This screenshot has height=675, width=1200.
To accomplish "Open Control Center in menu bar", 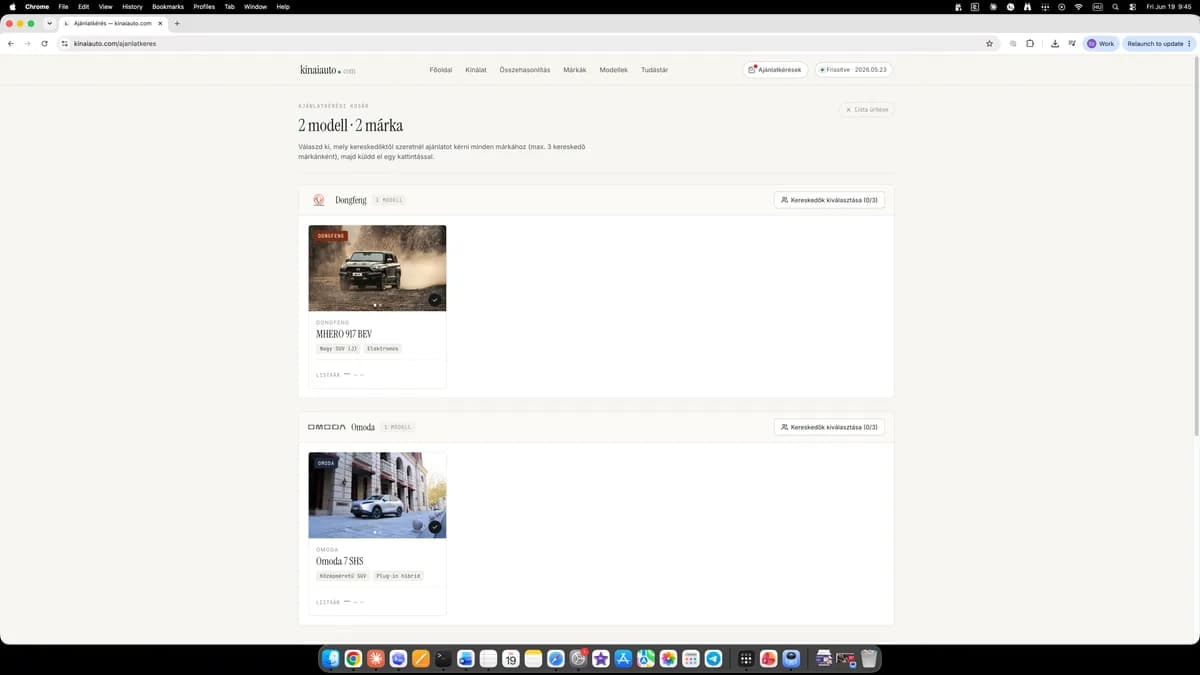I will (1132, 6).
